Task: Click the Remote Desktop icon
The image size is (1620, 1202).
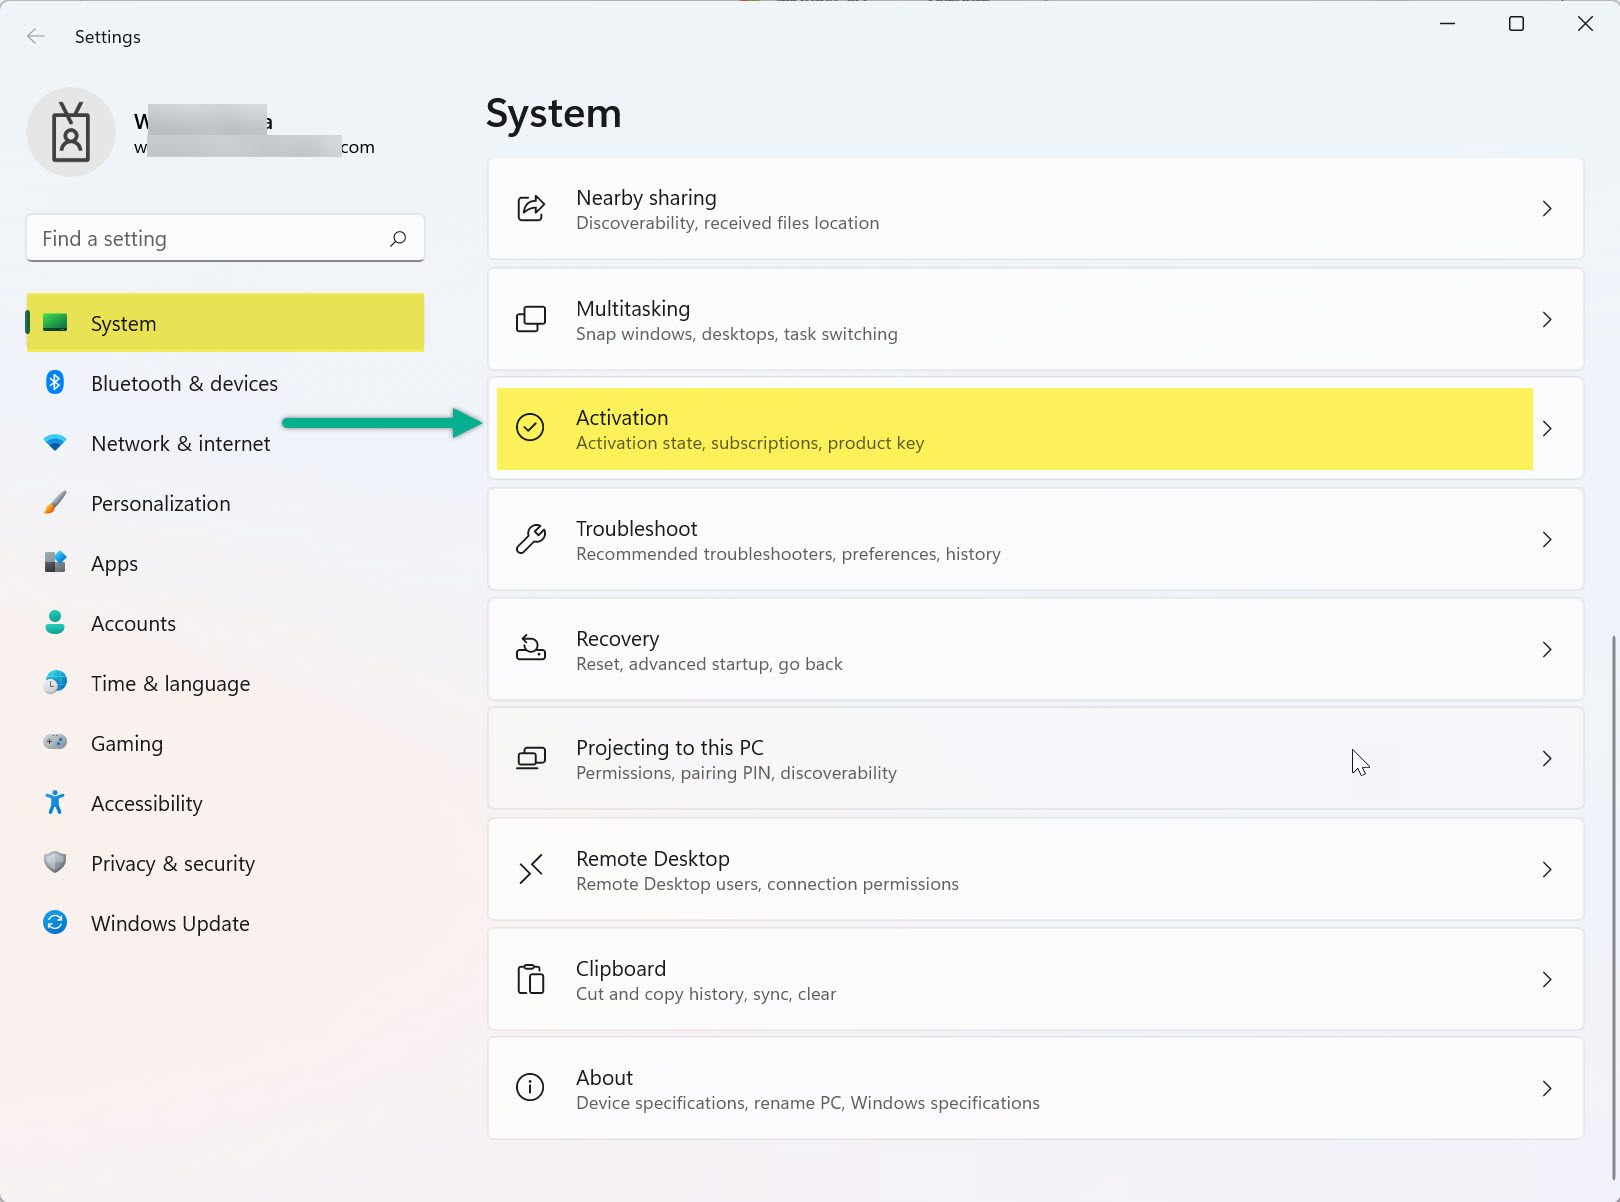Action: pos(531,869)
